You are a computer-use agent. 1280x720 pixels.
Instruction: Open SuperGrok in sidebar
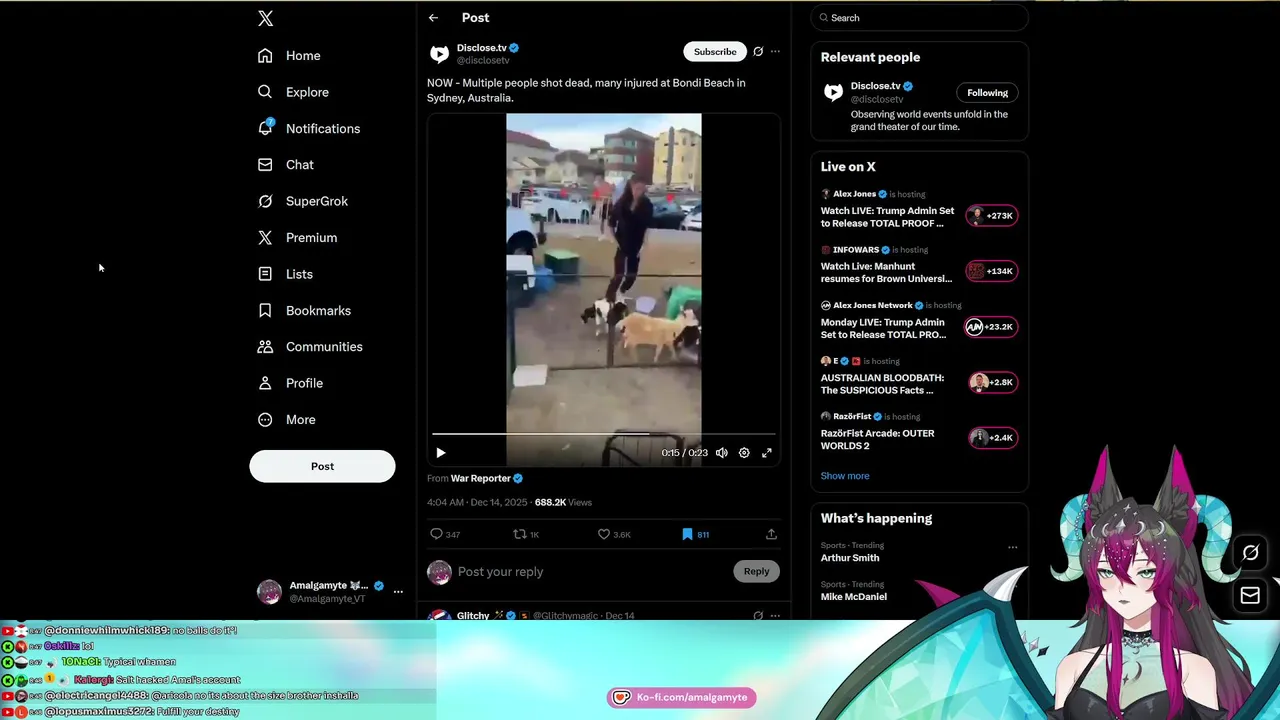point(303,201)
